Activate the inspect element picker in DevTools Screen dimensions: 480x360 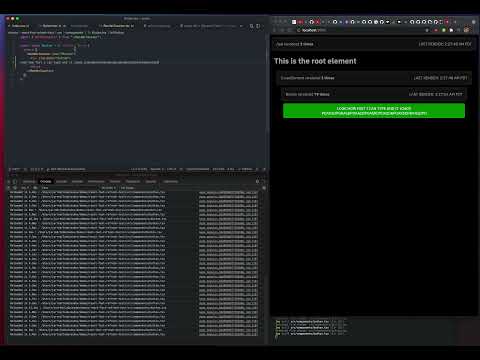(9, 181)
